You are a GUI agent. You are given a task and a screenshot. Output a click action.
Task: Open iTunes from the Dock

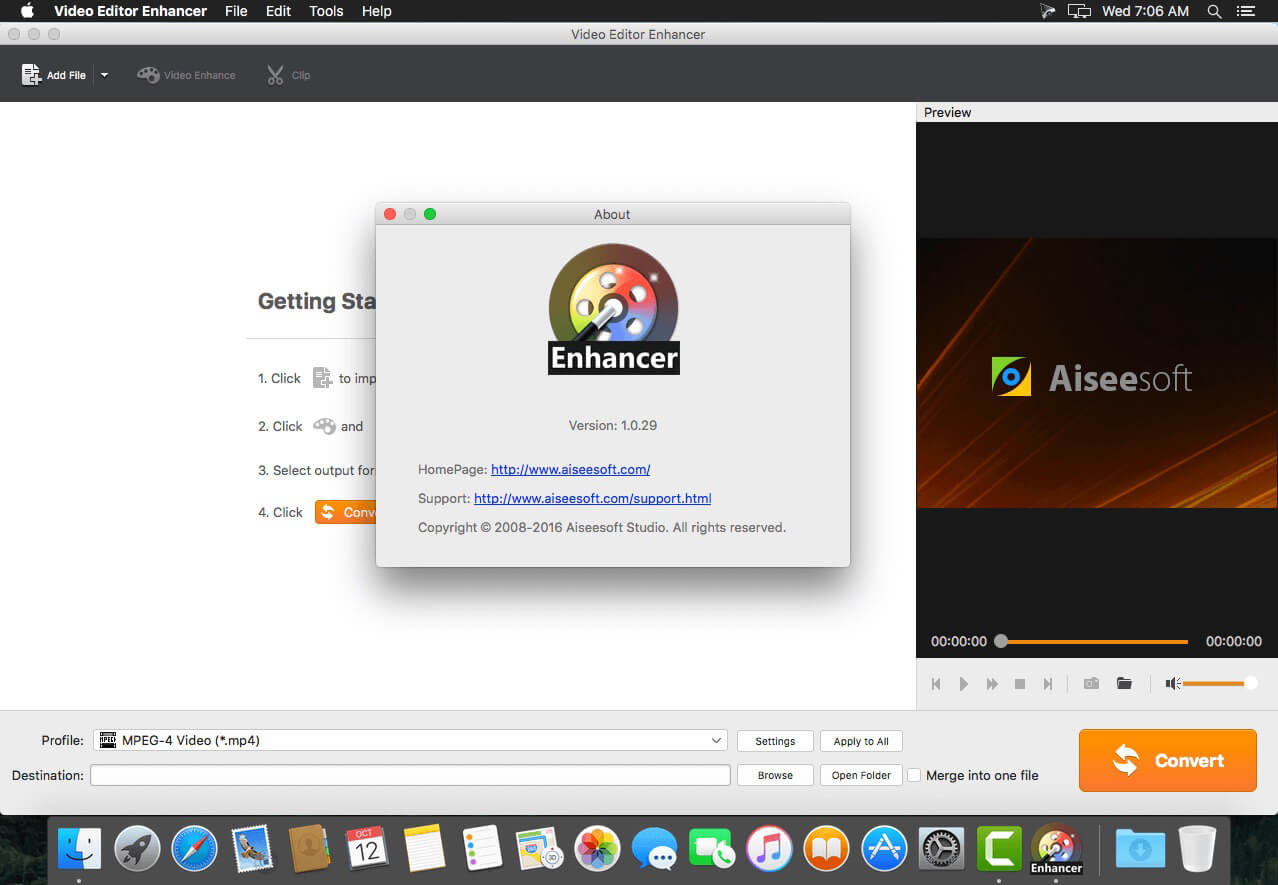769,848
